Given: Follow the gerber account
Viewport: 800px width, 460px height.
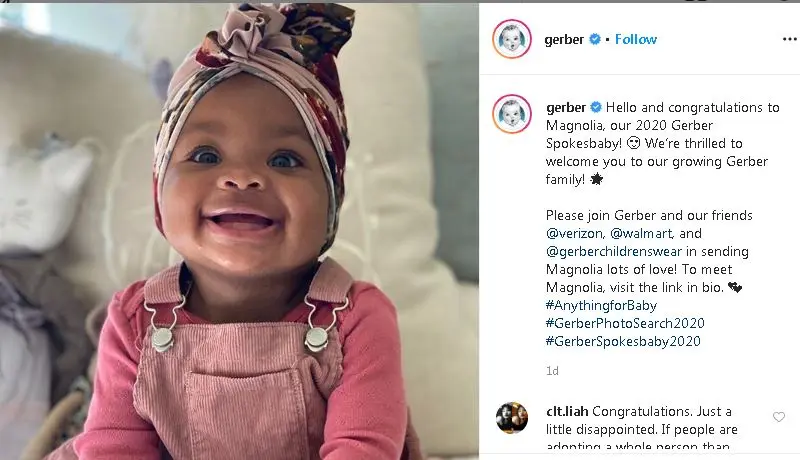Looking at the screenshot, I should tap(636, 39).
